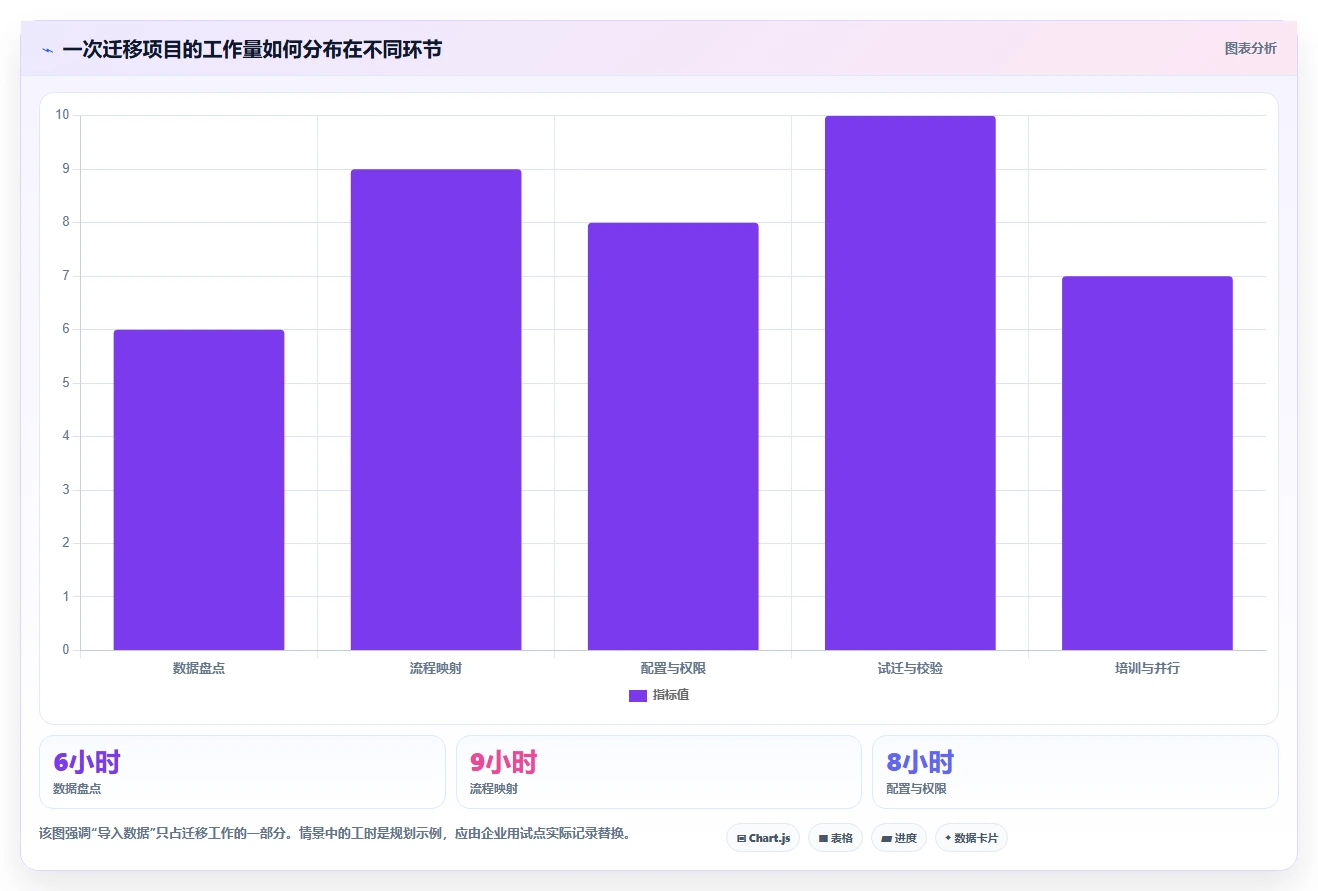The width and height of the screenshot is (1318, 891).
Task: Open the 8小时 配置与权限 card
Action: click(x=1075, y=772)
